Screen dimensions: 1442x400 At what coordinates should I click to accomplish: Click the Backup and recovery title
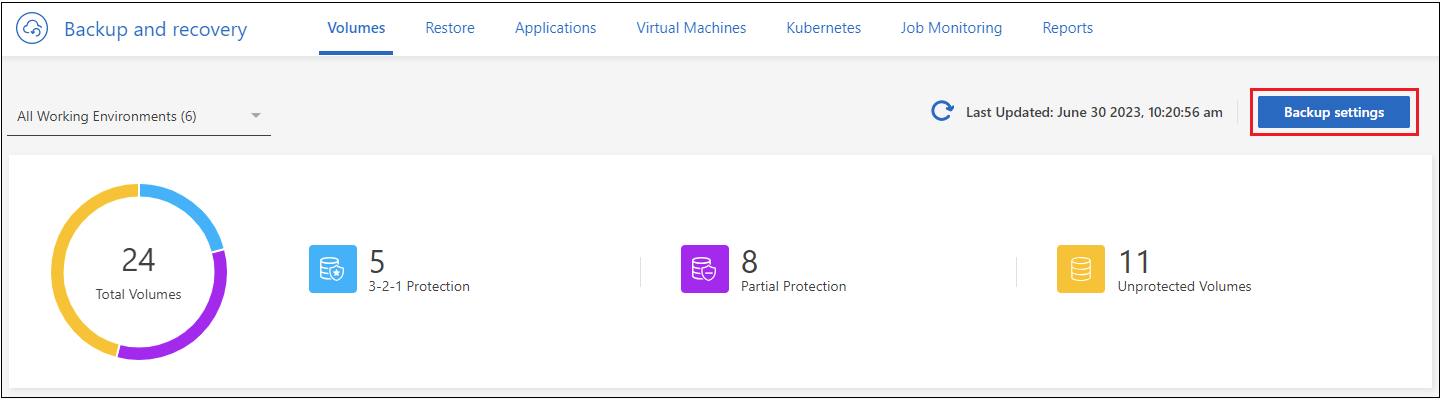(x=155, y=29)
